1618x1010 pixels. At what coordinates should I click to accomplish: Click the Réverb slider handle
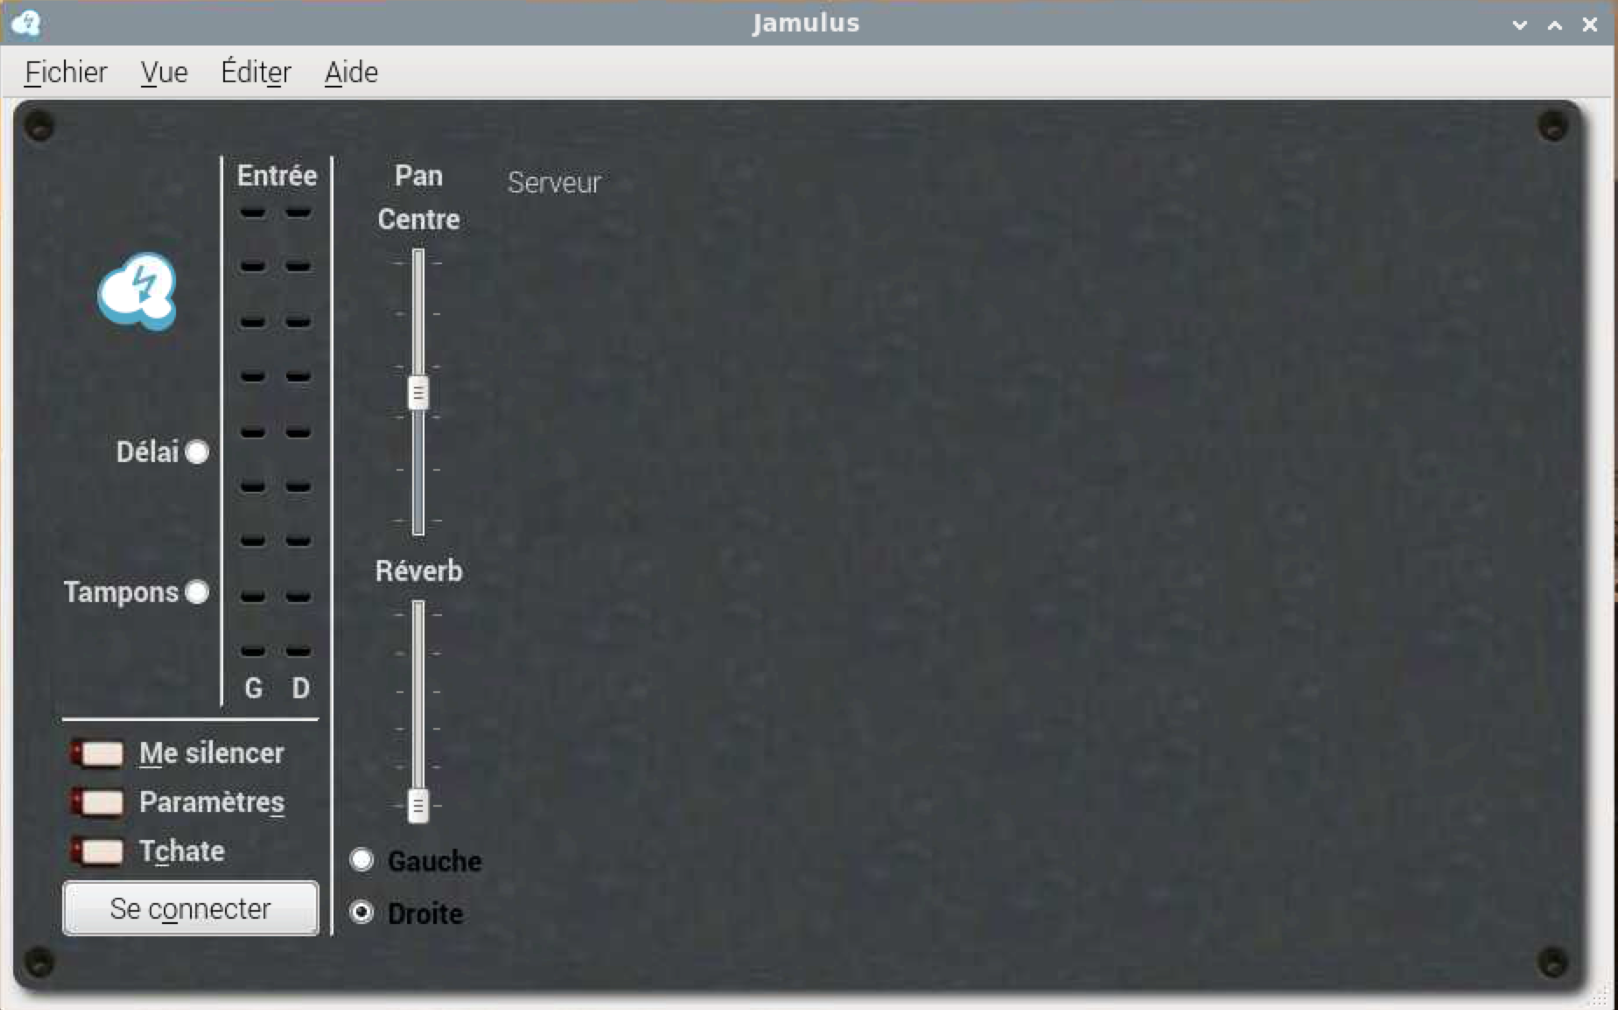coord(418,805)
